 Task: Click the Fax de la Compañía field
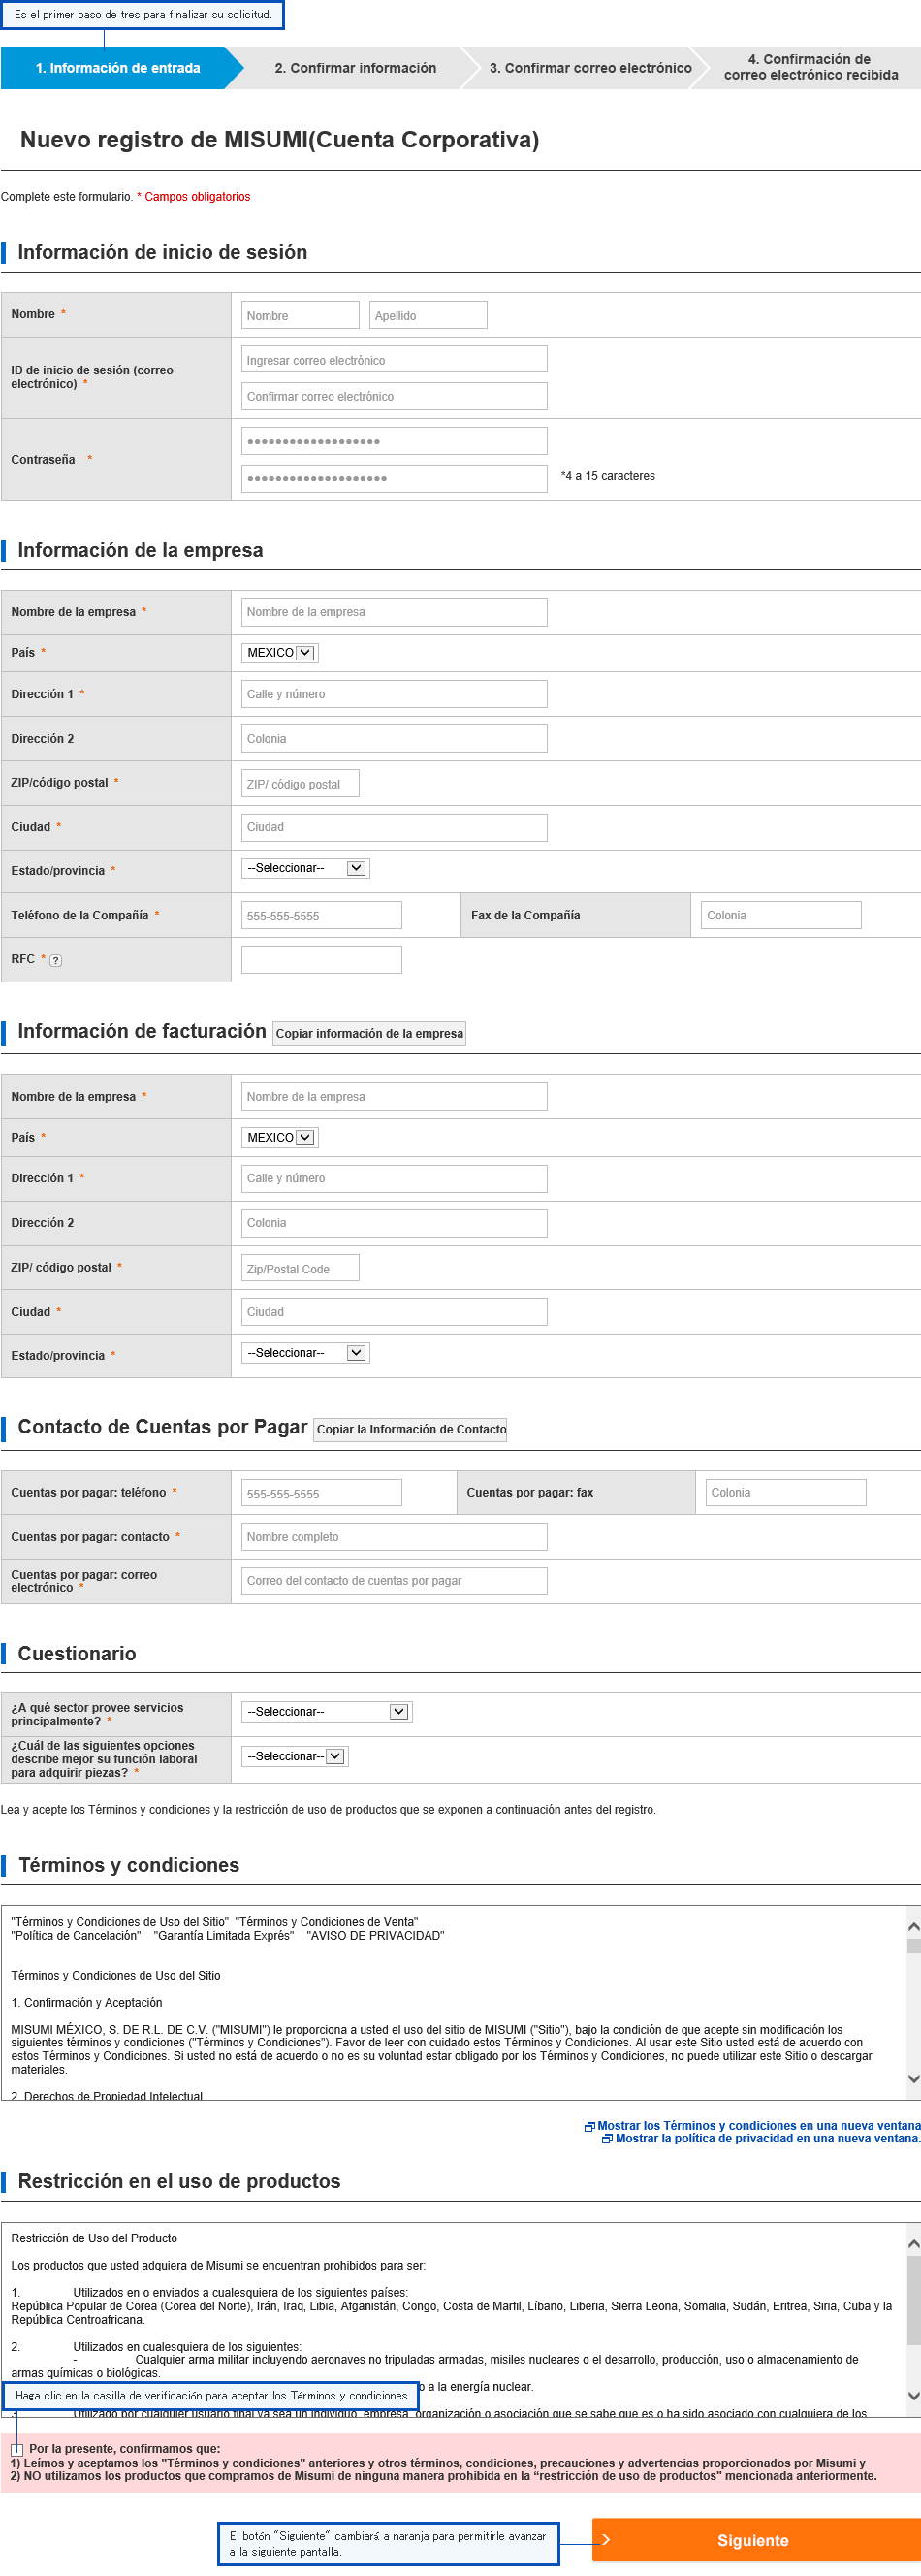(x=781, y=915)
